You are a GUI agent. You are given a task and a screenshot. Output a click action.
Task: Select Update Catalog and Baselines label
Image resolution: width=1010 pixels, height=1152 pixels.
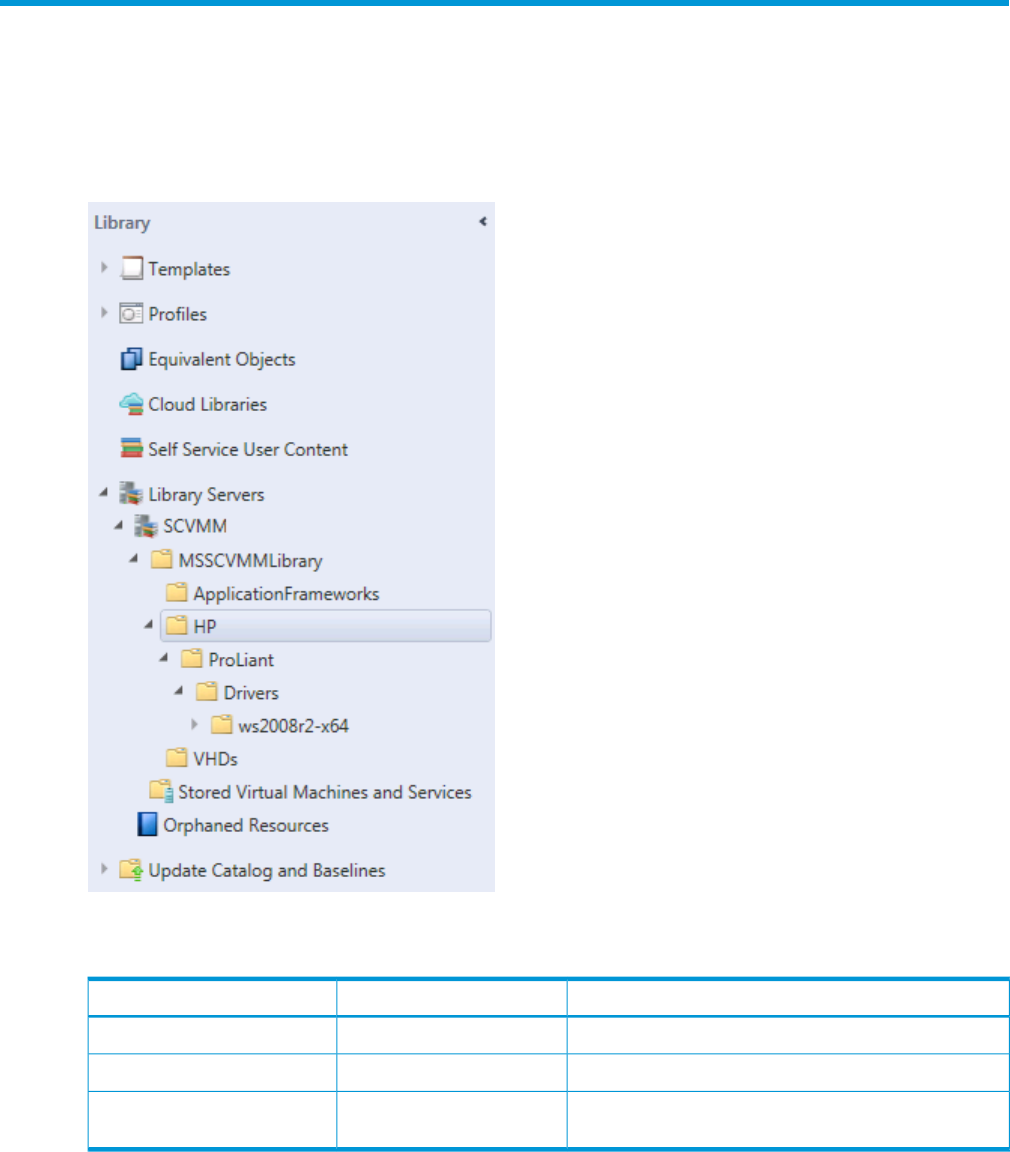tap(267, 871)
